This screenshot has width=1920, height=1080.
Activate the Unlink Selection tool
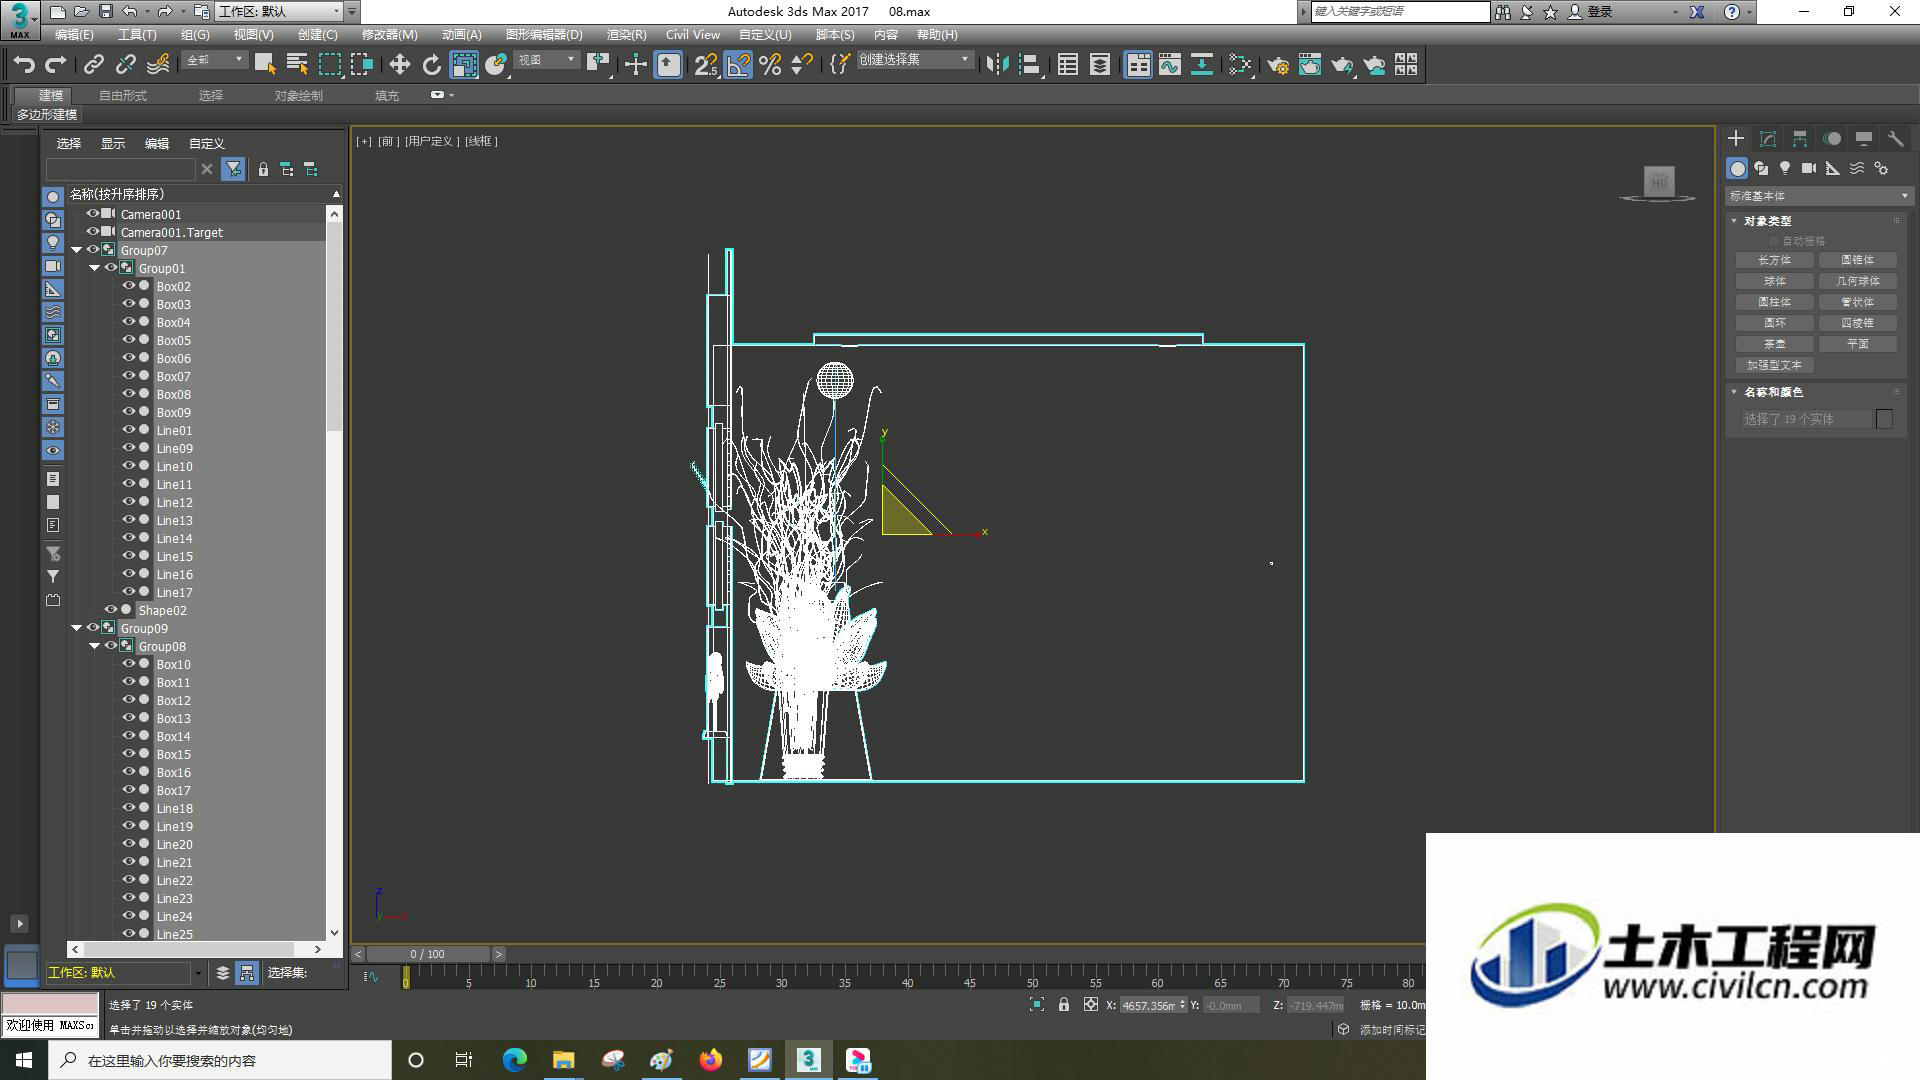click(125, 65)
